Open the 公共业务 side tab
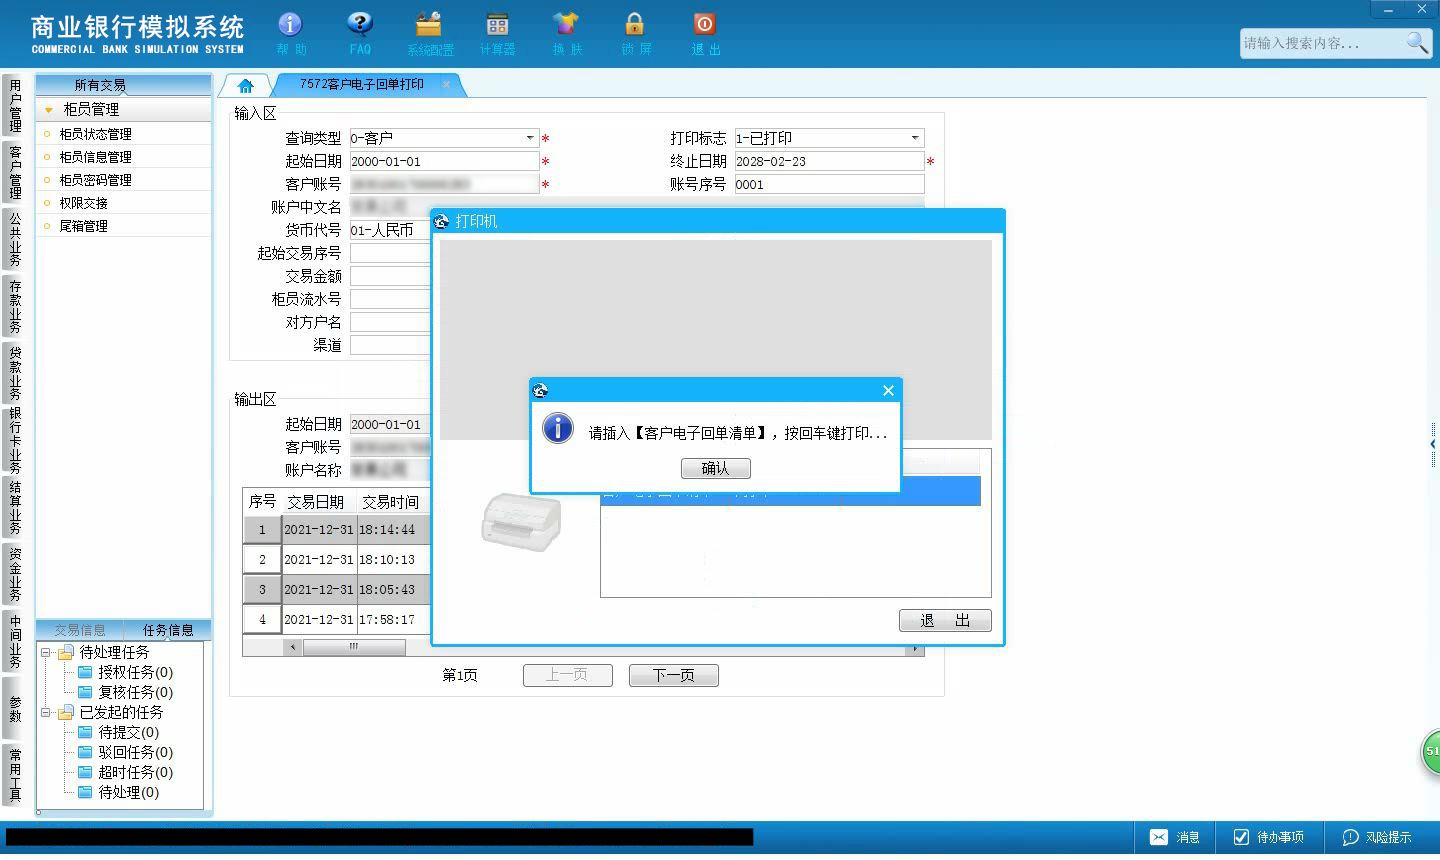Viewport: 1440px width, 860px height. [15, 240]
